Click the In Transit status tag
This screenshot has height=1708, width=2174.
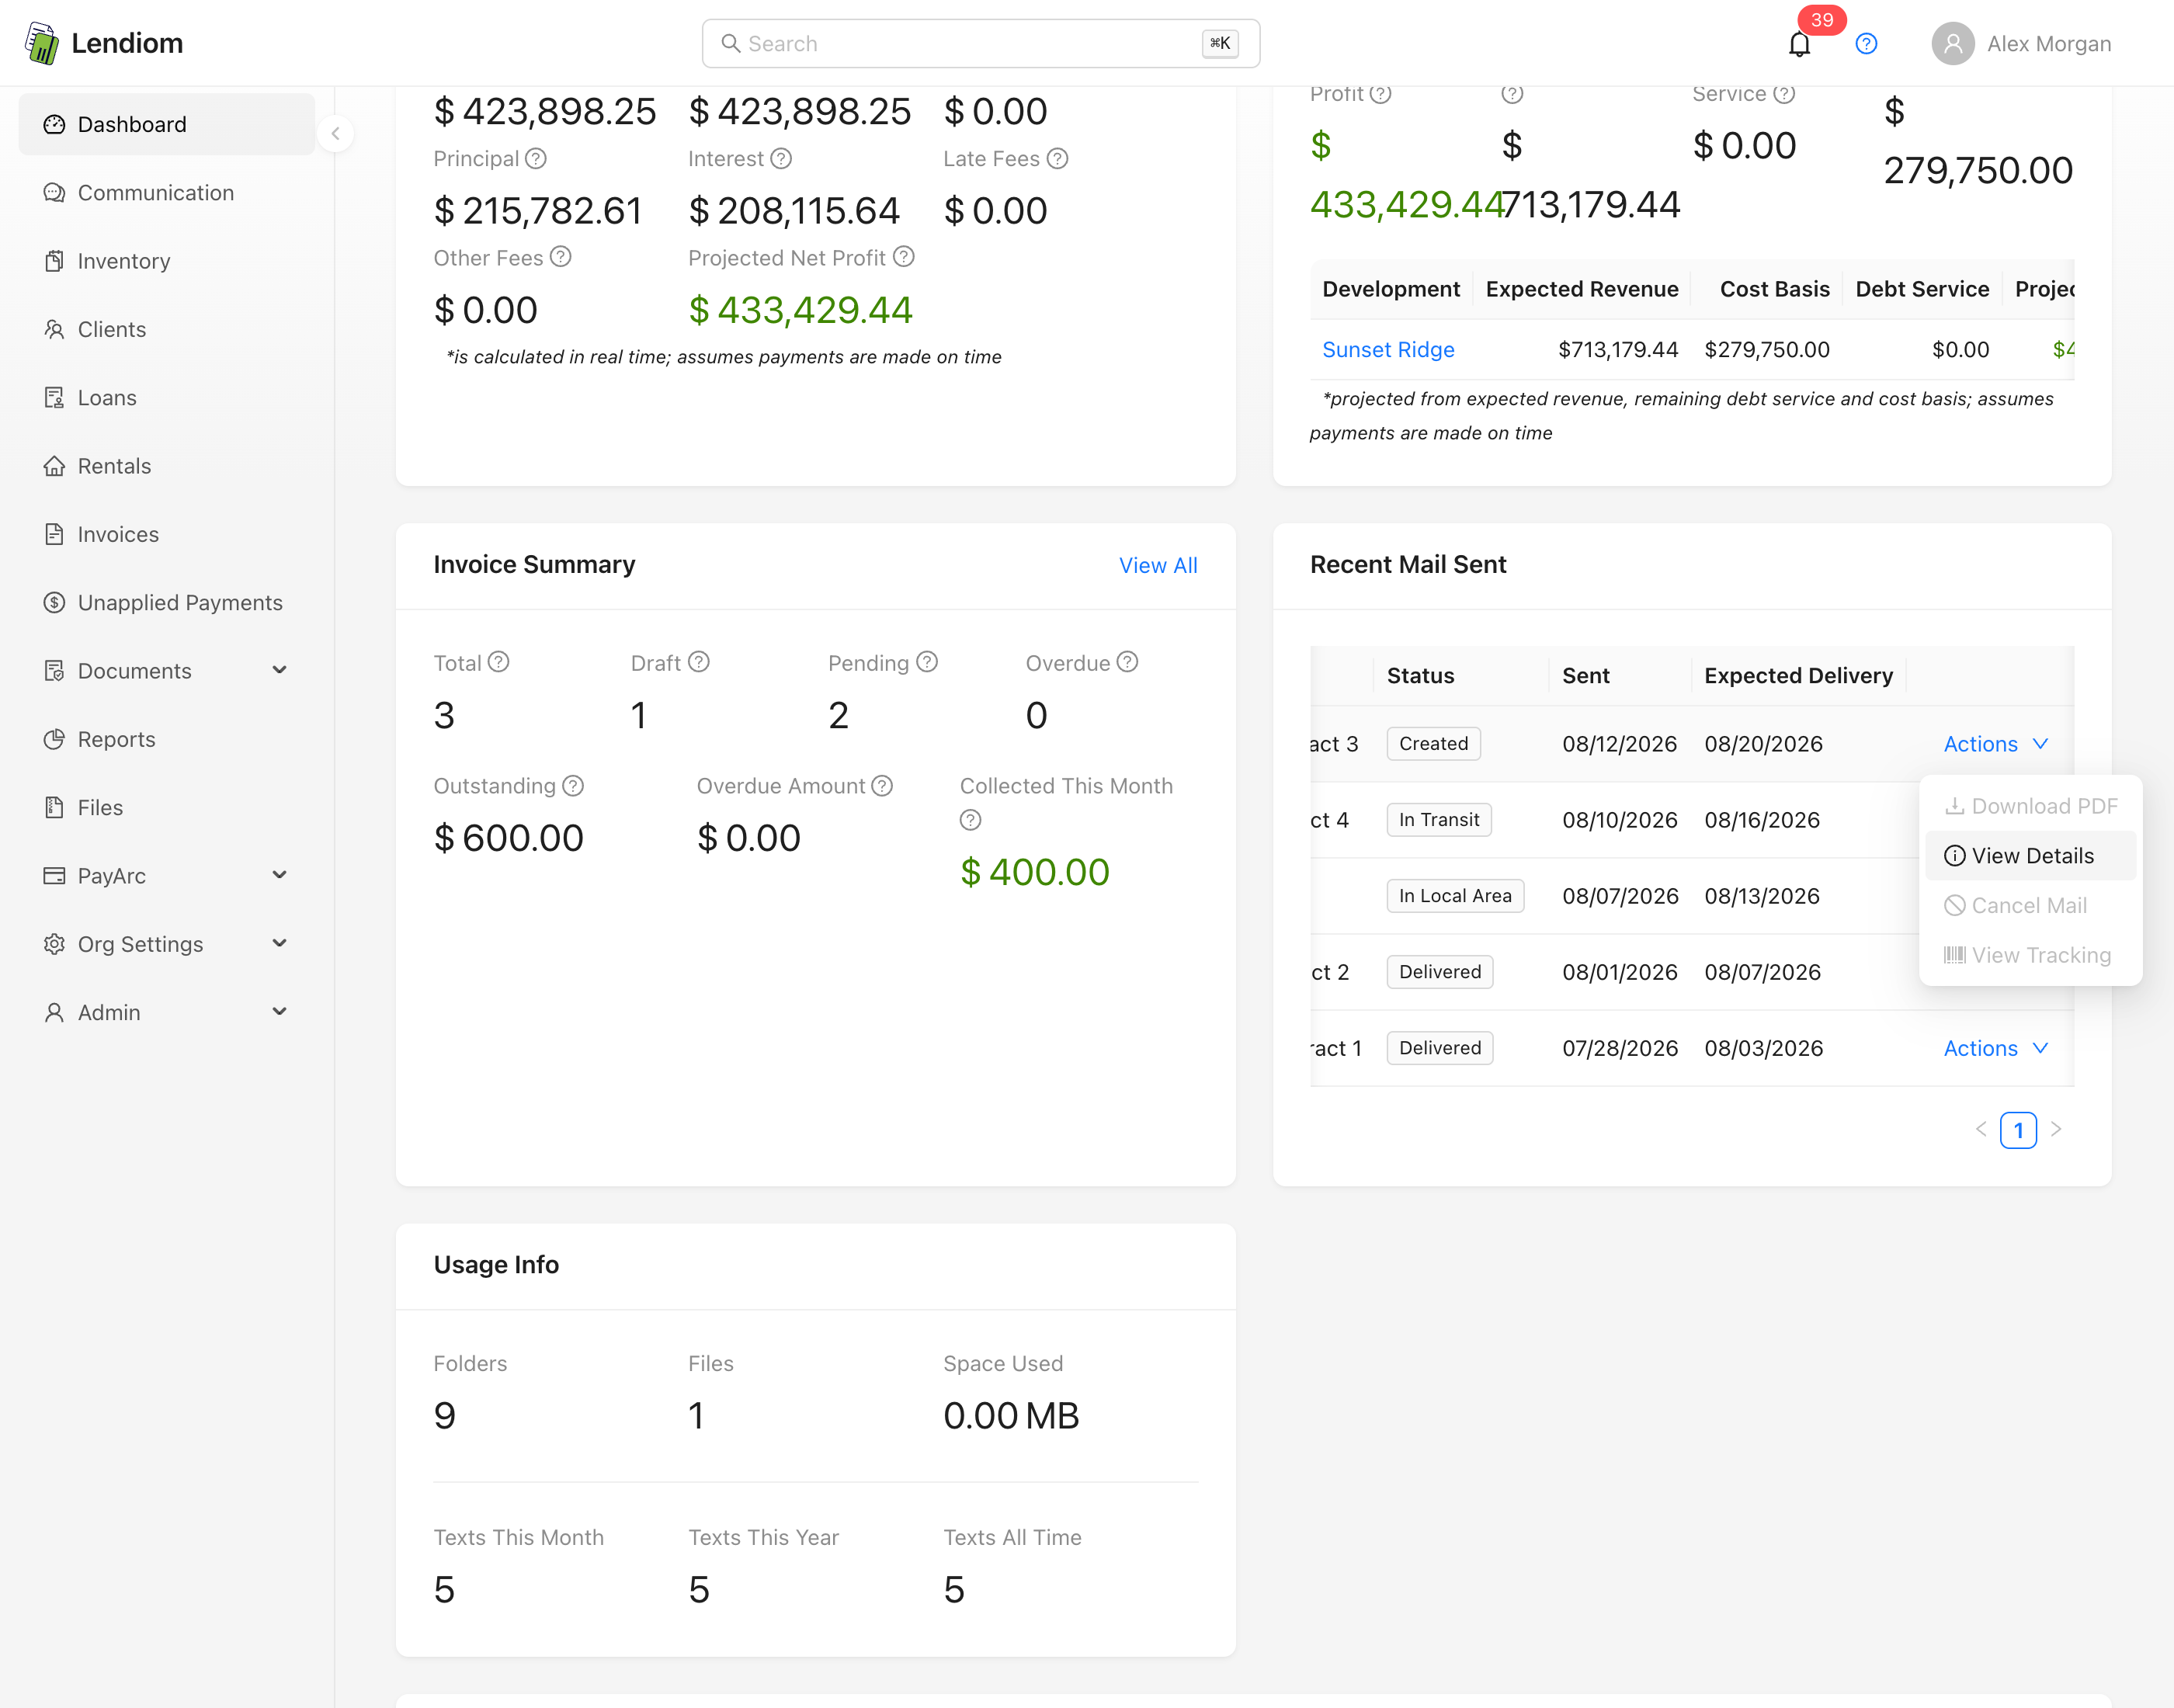click(1439, 820)
